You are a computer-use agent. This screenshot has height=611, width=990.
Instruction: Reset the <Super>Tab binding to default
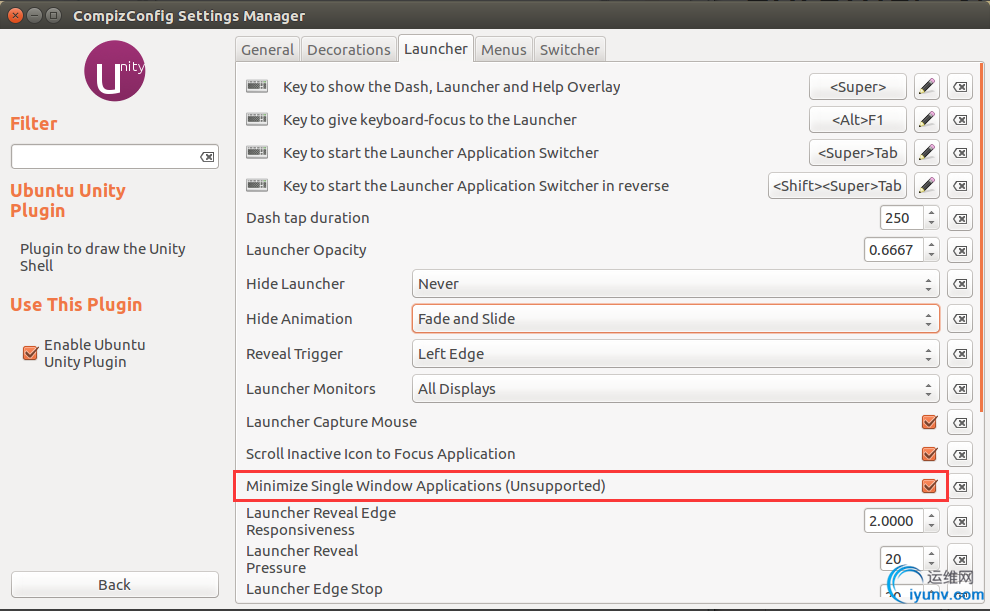pos(960,153)
